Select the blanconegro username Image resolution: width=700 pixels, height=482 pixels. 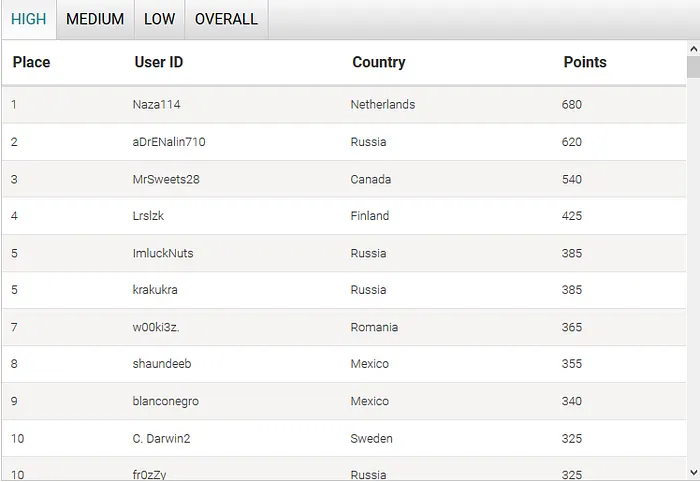click(x=165, y=401)
